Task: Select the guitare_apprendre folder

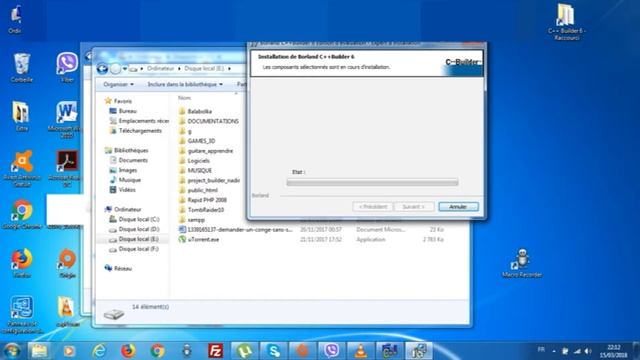Action: coord(206,151)
